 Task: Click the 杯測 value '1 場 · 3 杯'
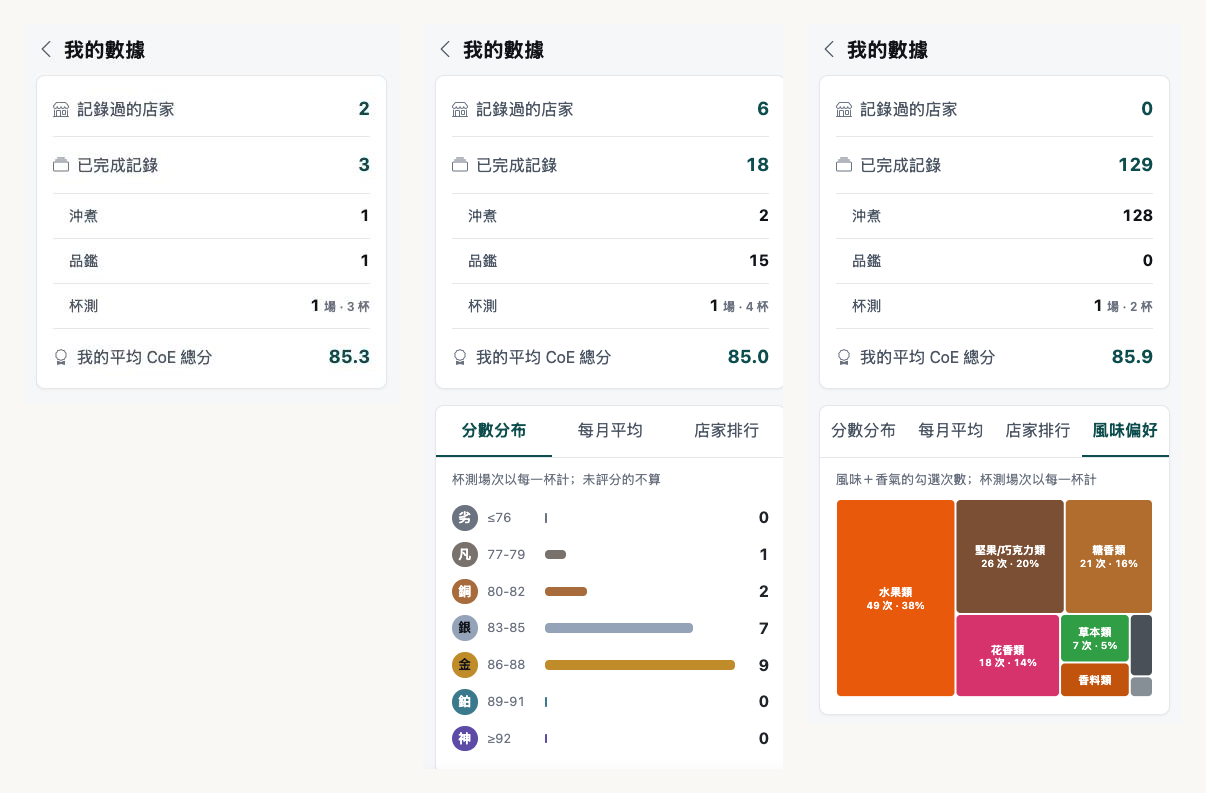coord(340,306)
